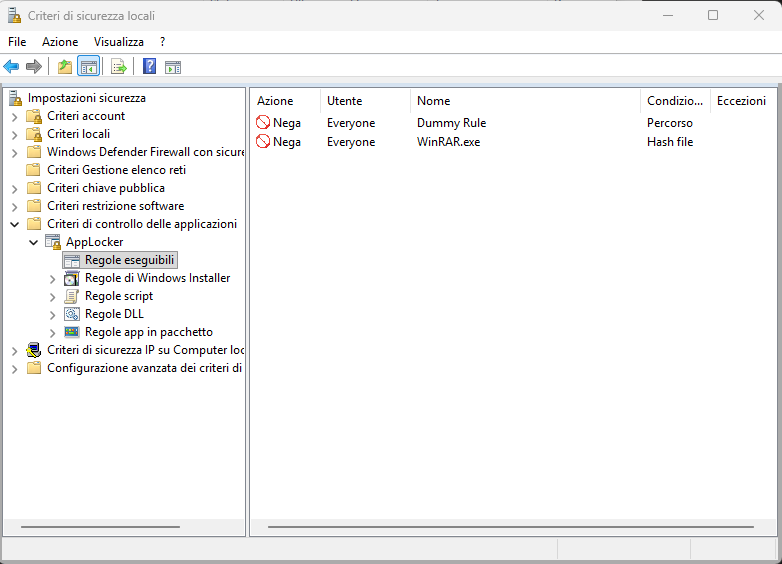Expand Regole app in pacchetto node
782x564 pixels.
coord(52,333)
